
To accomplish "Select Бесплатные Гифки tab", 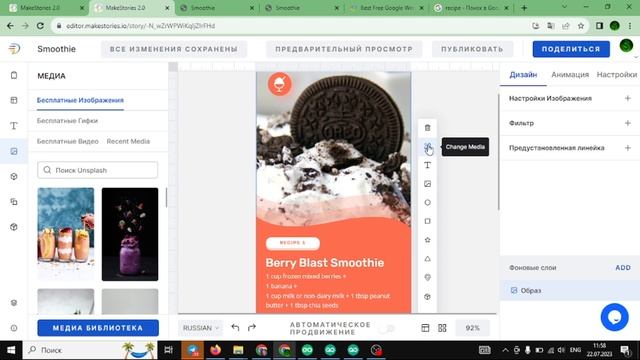I will [x=67, y=121].
